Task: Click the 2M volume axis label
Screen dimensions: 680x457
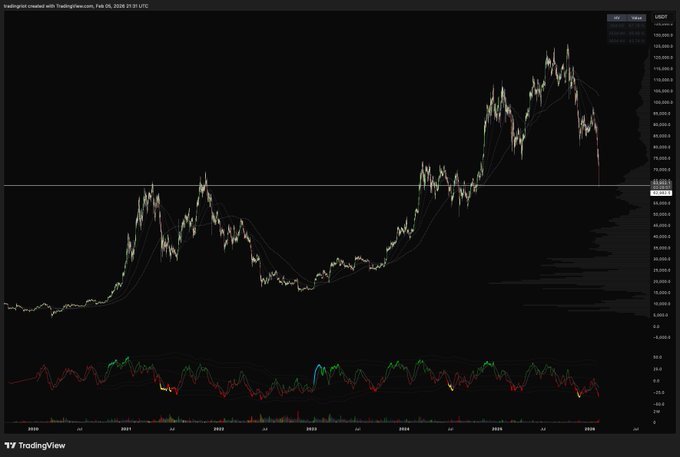Action: (x=657, y=411)
